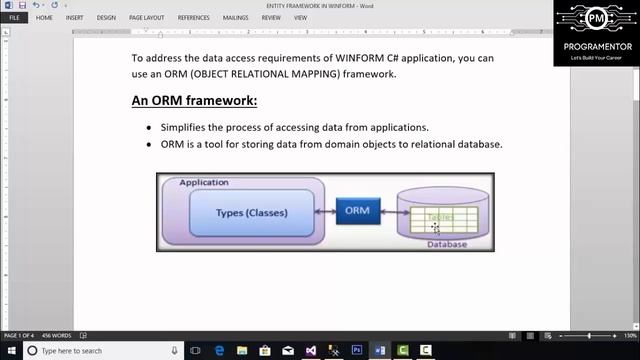Switch to the HOME ribbon tab

point(44,18)
